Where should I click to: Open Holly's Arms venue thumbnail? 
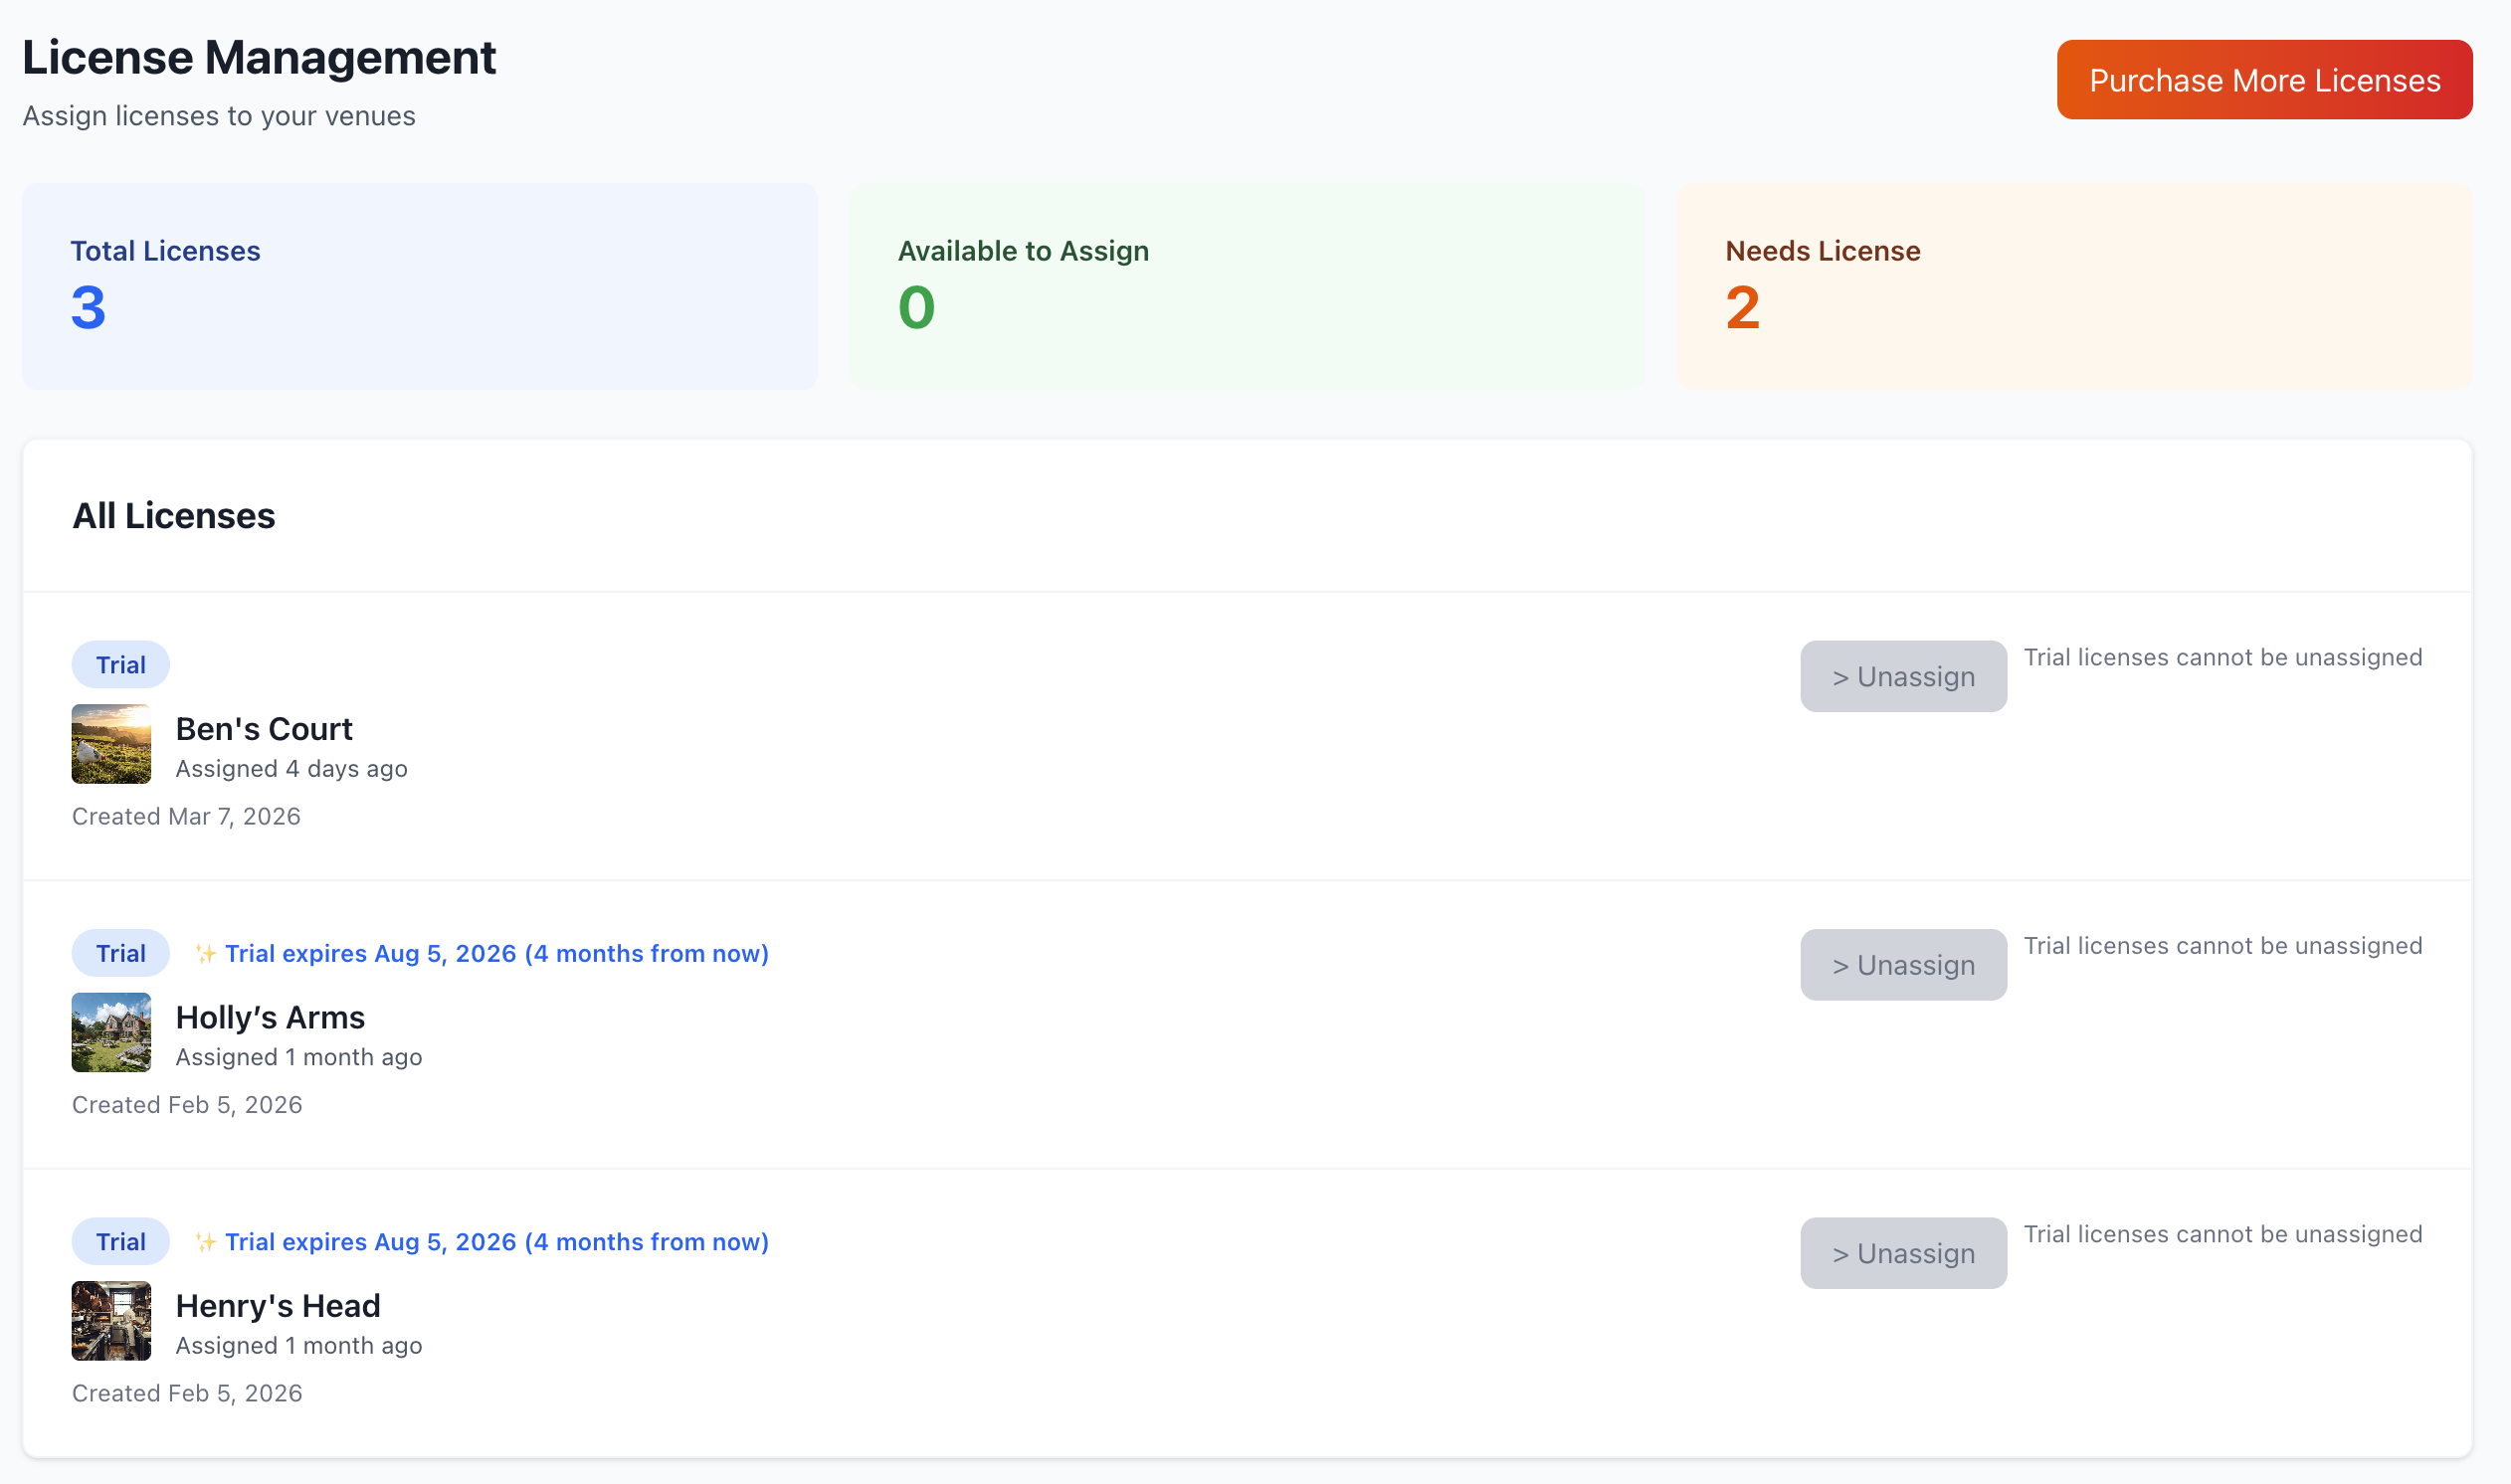tap(110, 1032)
